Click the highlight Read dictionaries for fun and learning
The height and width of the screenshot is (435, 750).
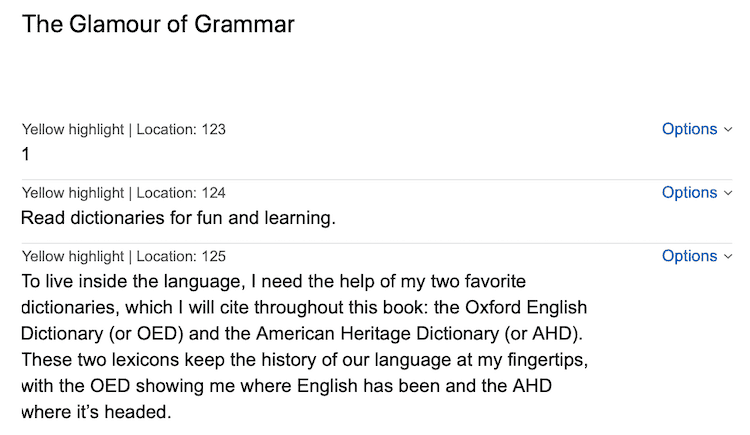[x=178, y=218]
